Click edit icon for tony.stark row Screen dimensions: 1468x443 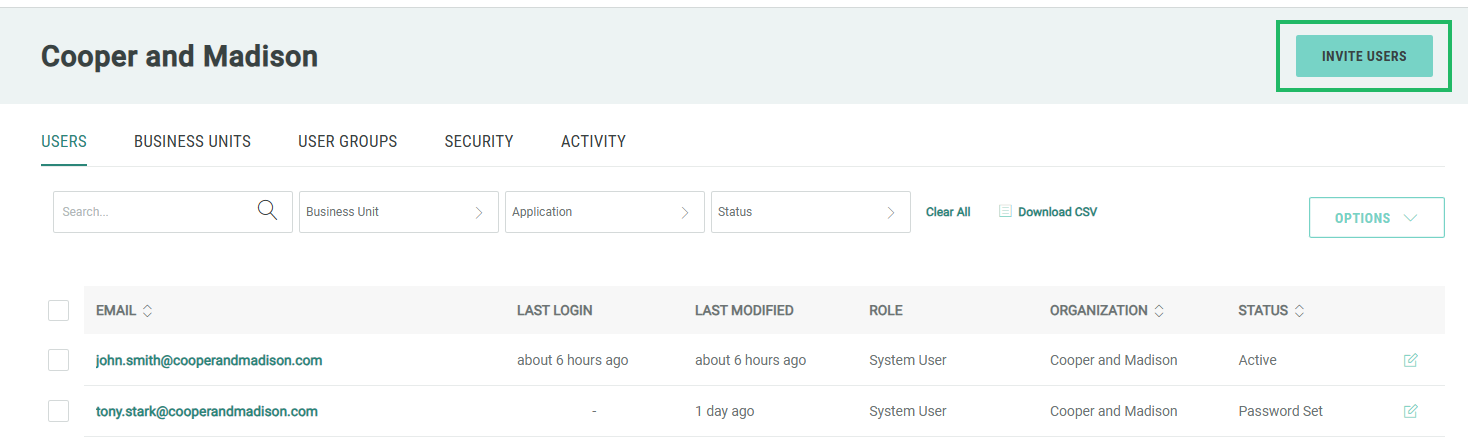1410,411
